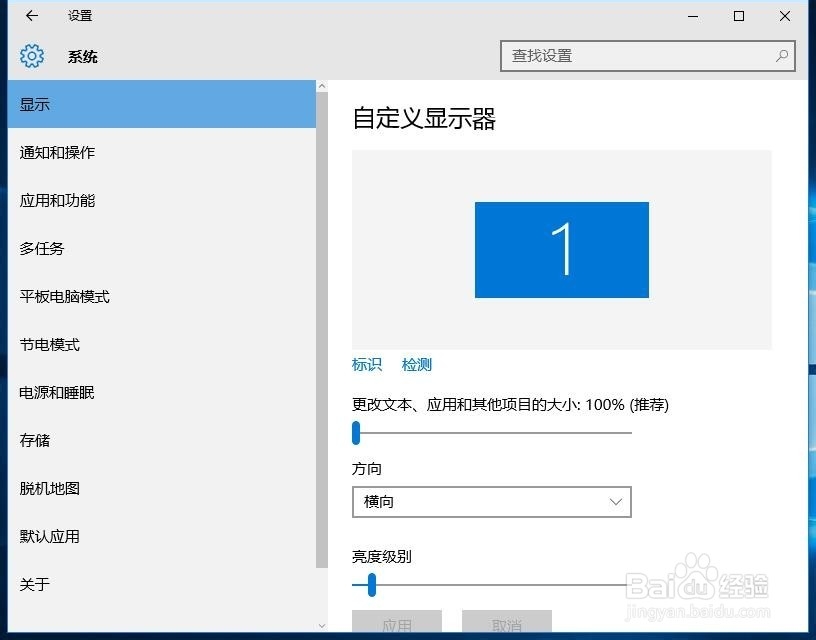
Task: Open the 应用和功能 section
Action: [x=55, y=200]
